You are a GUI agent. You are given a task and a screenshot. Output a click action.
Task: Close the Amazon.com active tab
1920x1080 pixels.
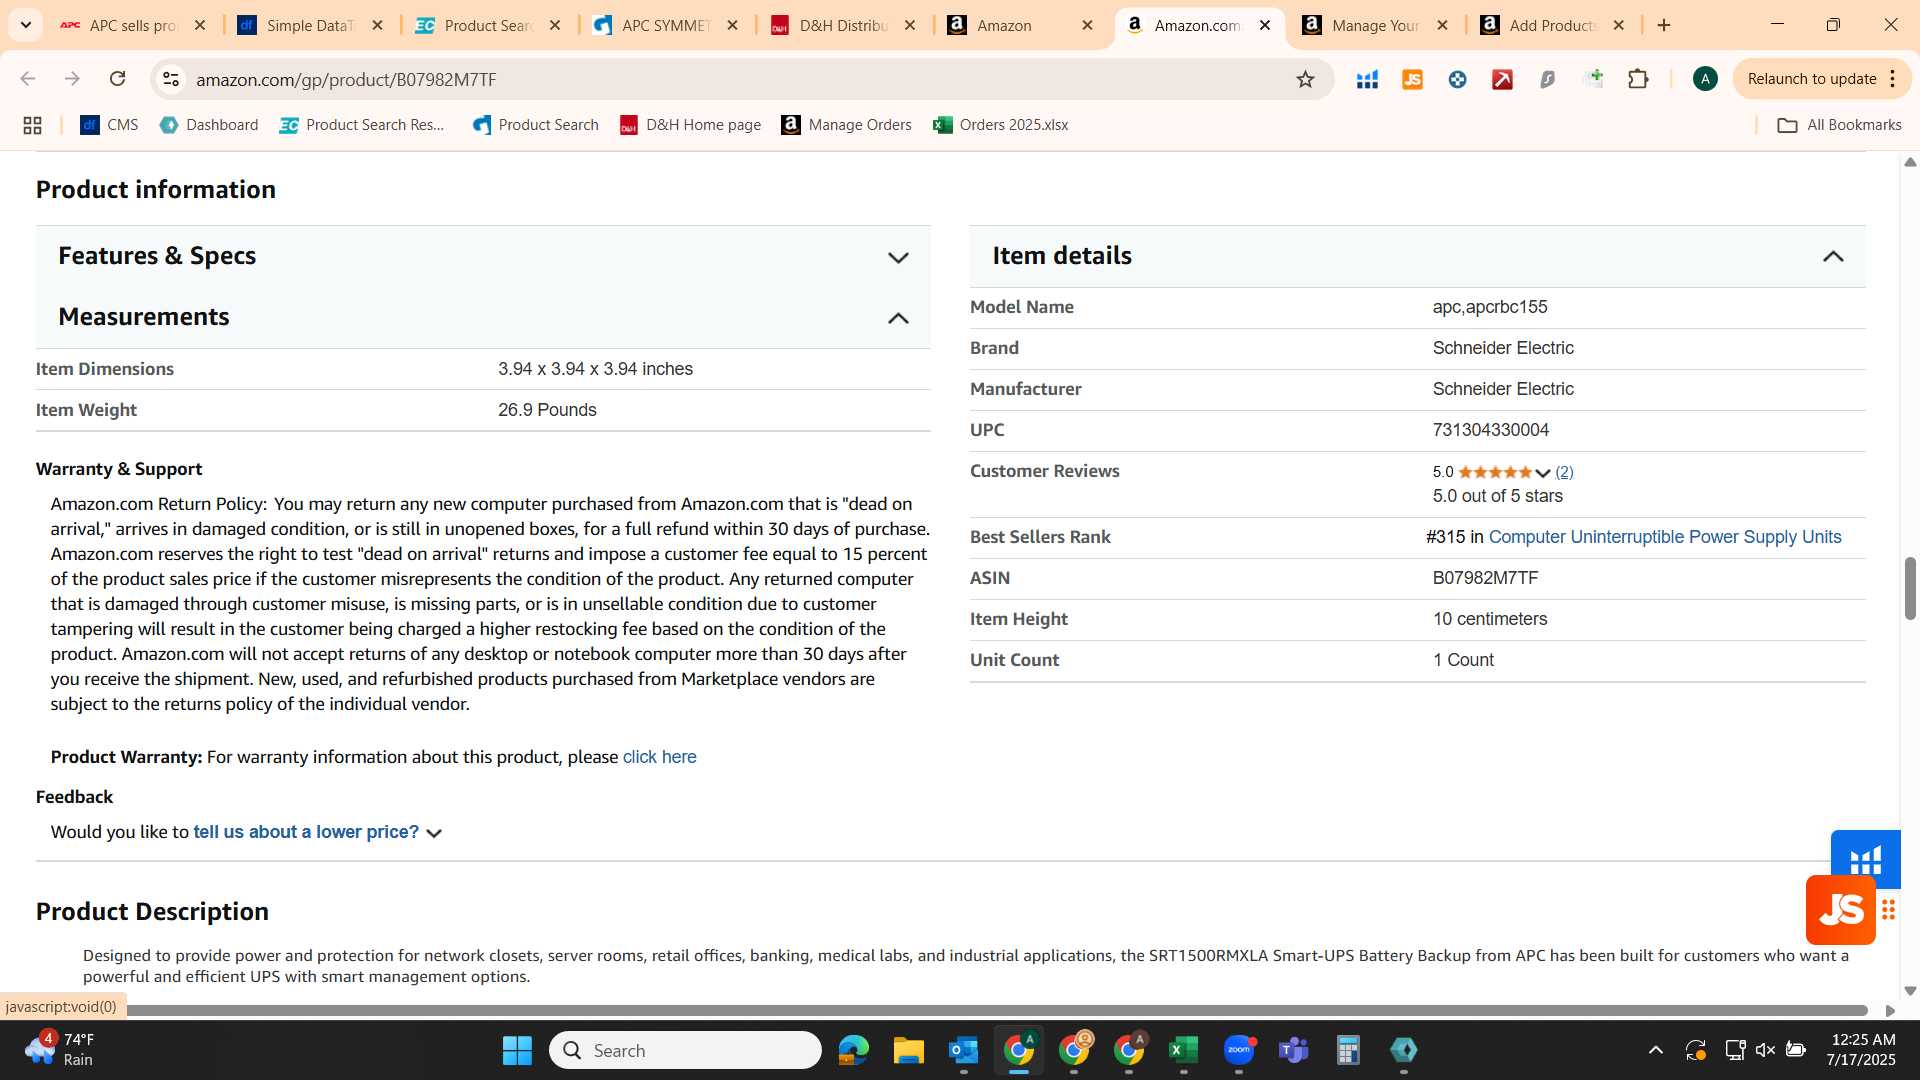(1265, 25)
